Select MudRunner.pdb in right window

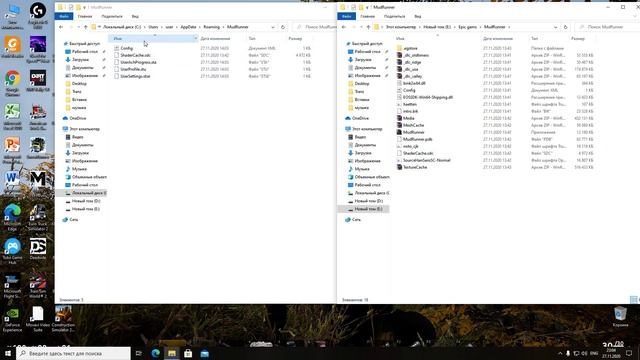tap(417, 139)
